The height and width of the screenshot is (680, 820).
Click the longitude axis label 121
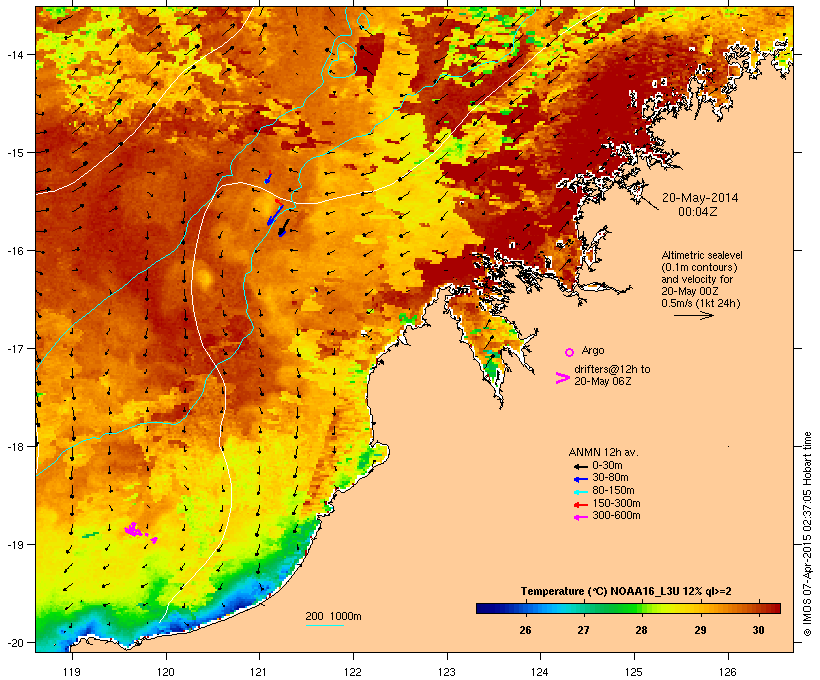(259, 672)
